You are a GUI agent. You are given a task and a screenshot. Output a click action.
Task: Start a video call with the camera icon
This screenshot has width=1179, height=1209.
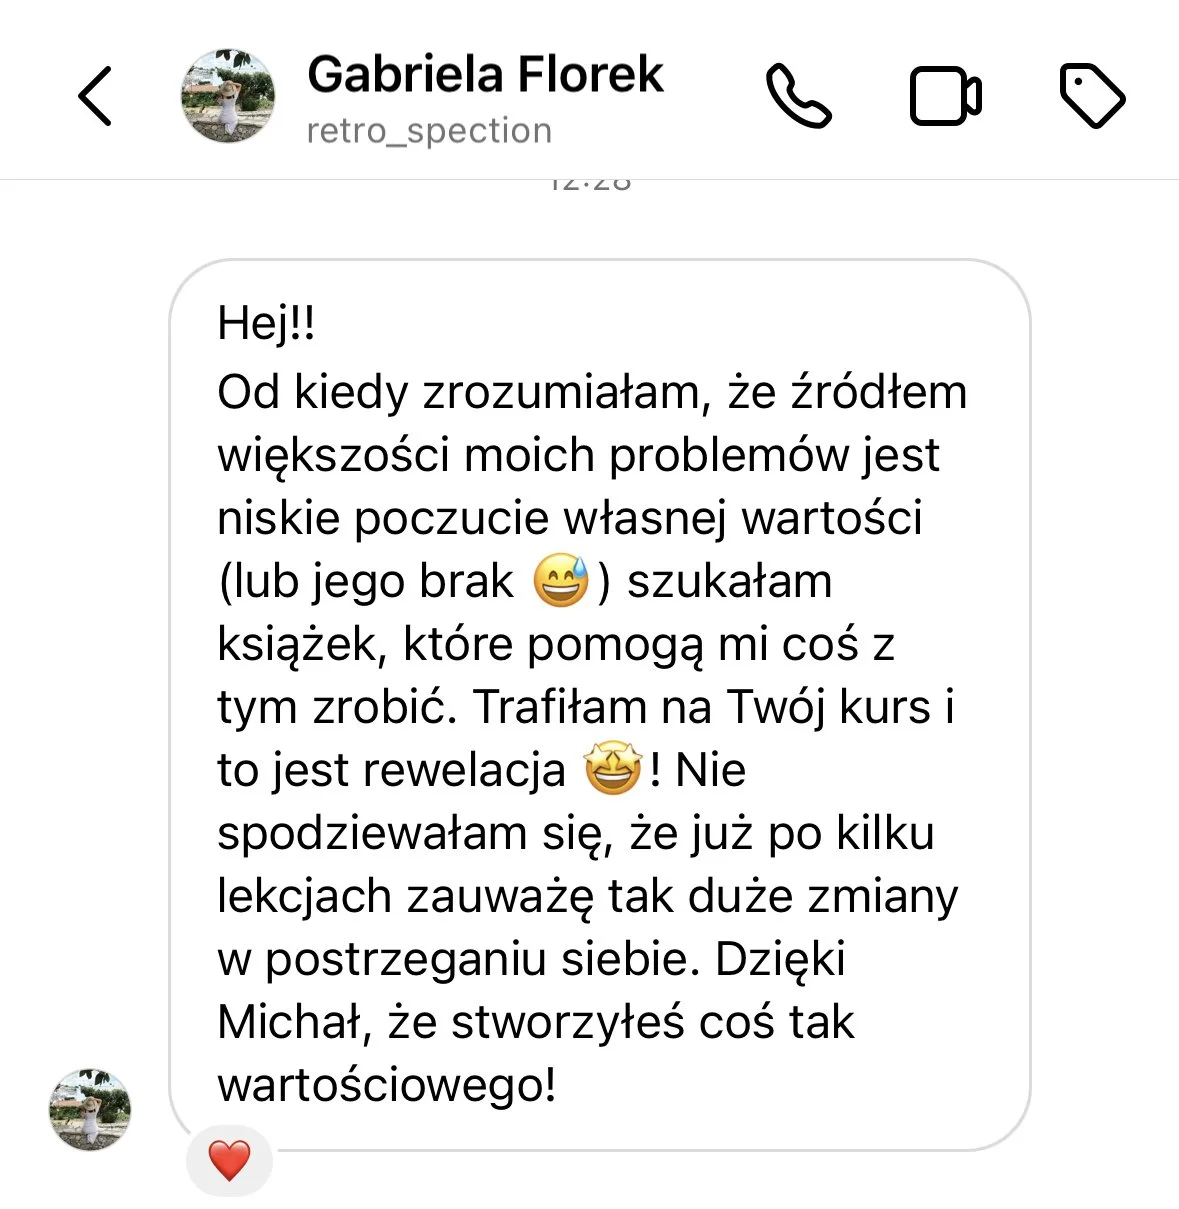(x=945, y=96)
